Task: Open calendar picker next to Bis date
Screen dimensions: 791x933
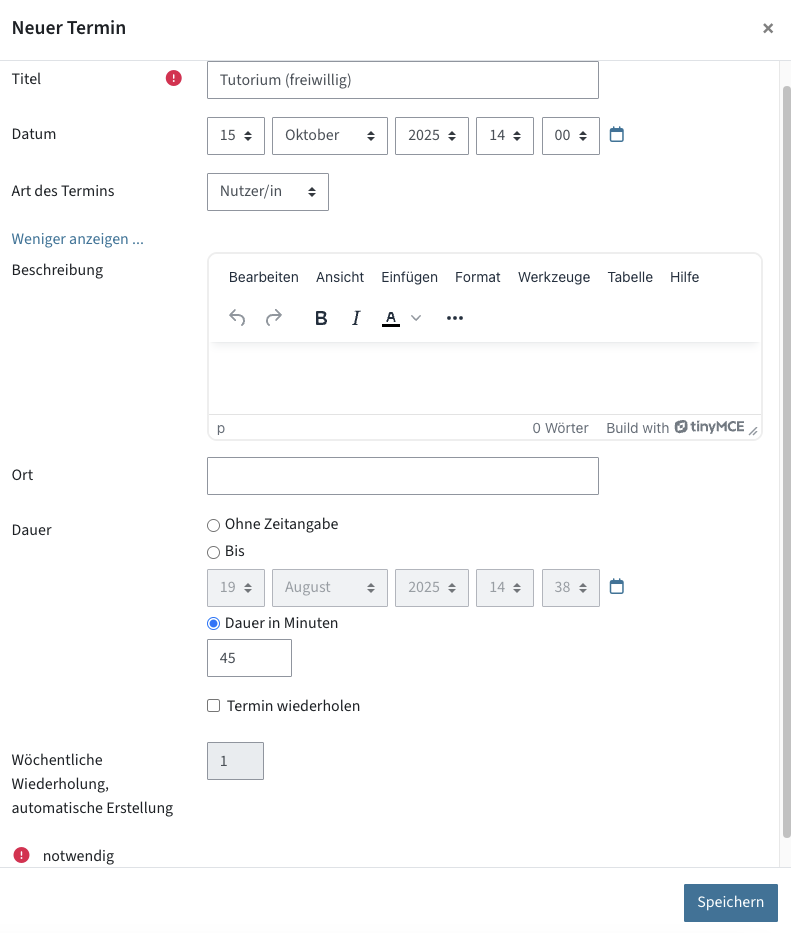Action: tap(617, 587)
